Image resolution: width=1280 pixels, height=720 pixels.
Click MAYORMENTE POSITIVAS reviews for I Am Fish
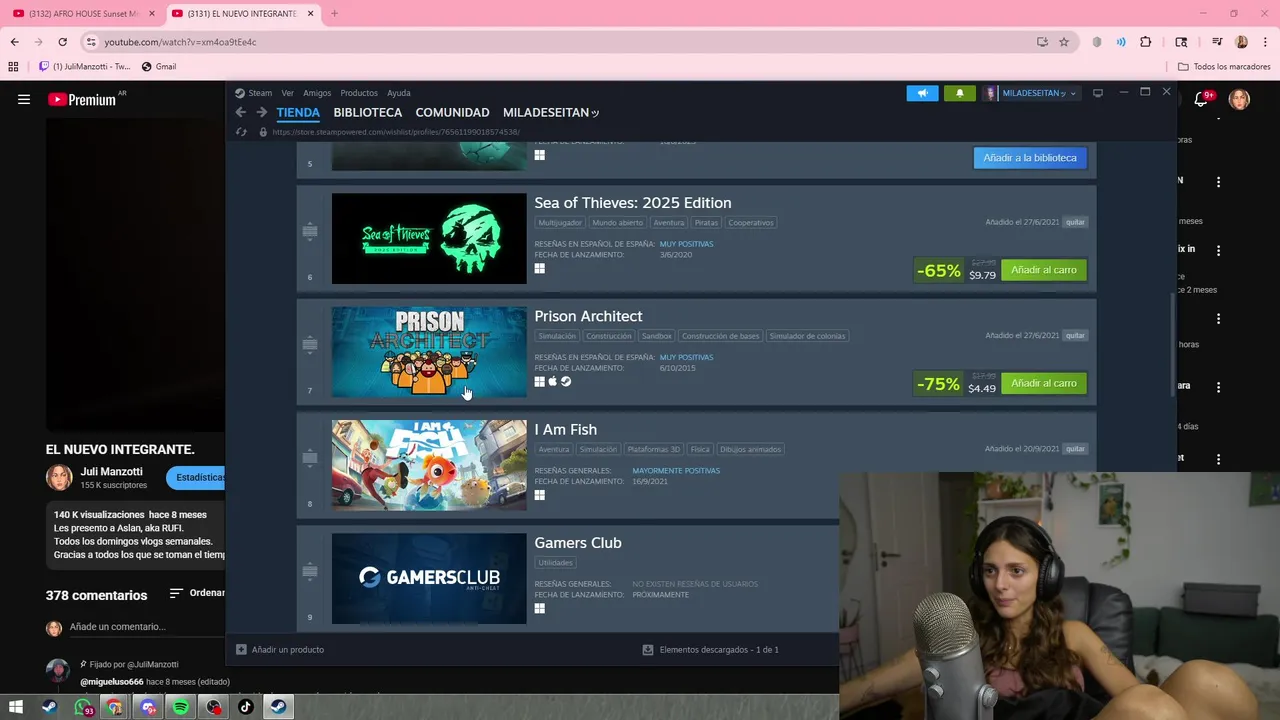[x=676, y=470]
